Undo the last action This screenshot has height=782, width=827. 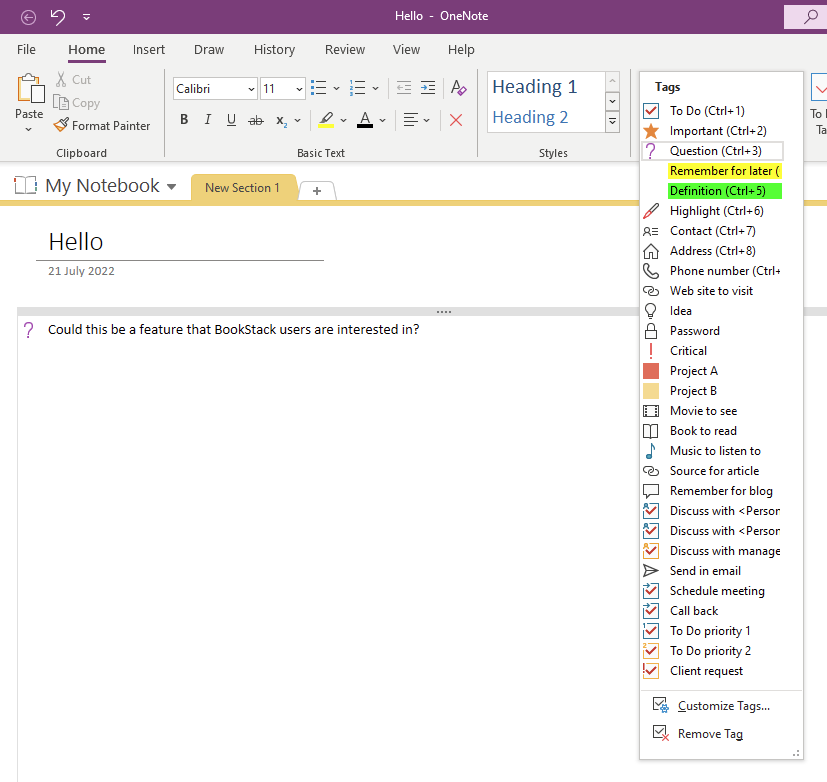tap(57, 17)
